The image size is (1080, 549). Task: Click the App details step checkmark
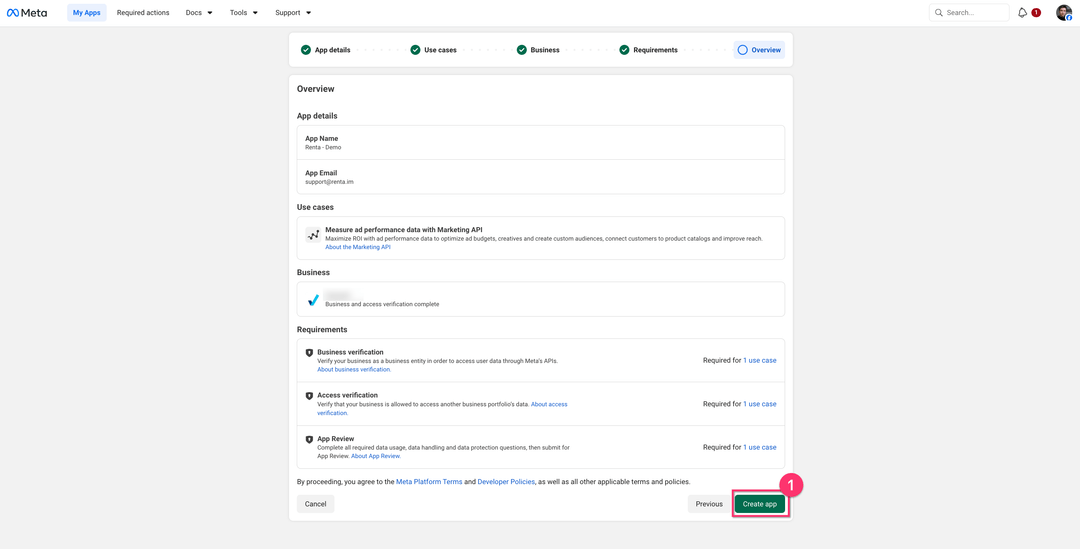point(306,50)
